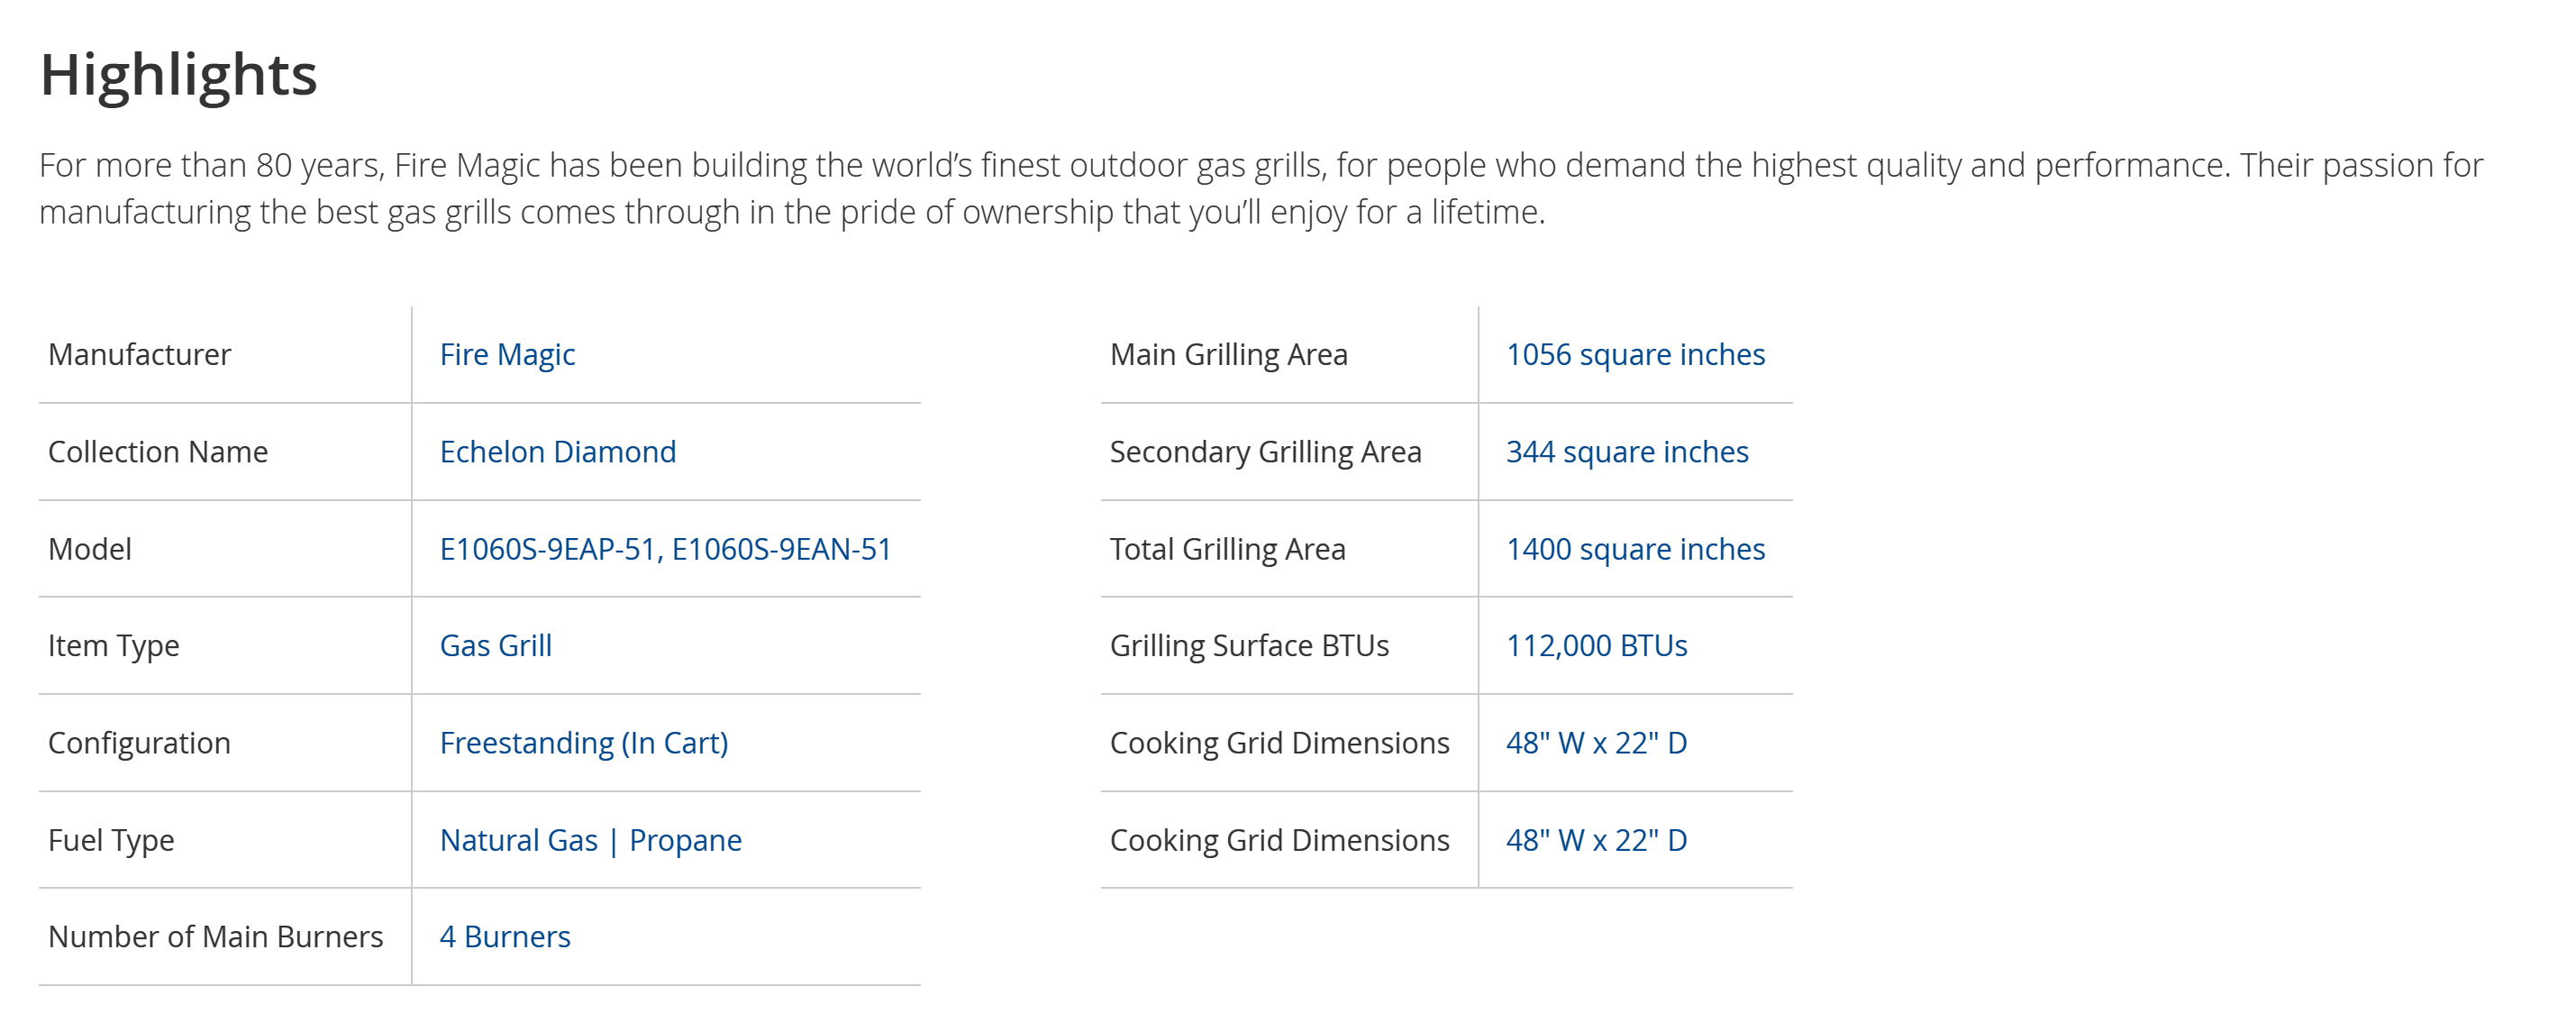Click the Manufacturer row label
The image size is (2576, 1032).
click(x=139, y=354)
